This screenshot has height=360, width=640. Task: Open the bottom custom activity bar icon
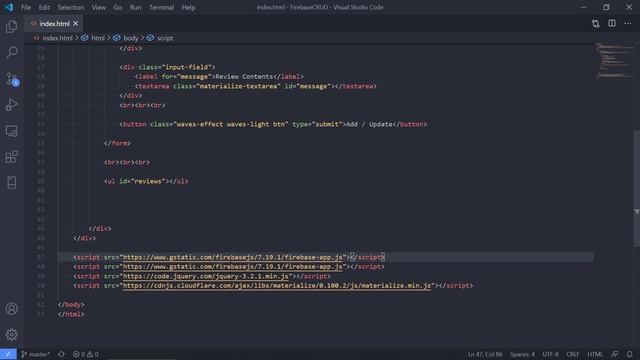click(x=11, y=183)
